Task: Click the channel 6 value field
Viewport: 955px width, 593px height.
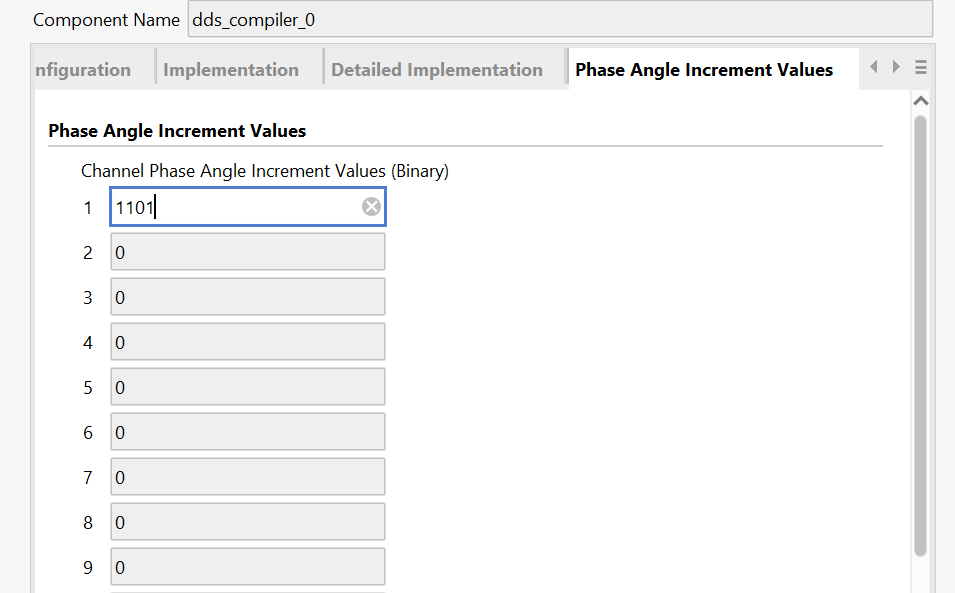Action: [247, 433]
